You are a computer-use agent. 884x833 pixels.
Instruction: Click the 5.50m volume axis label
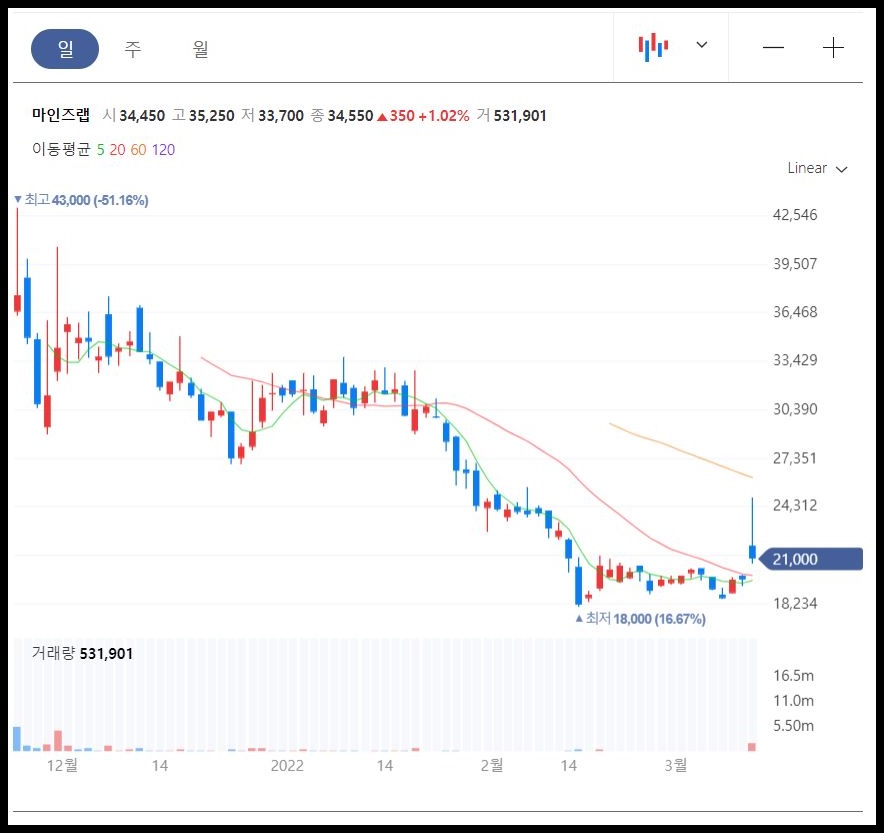[793, 726]
